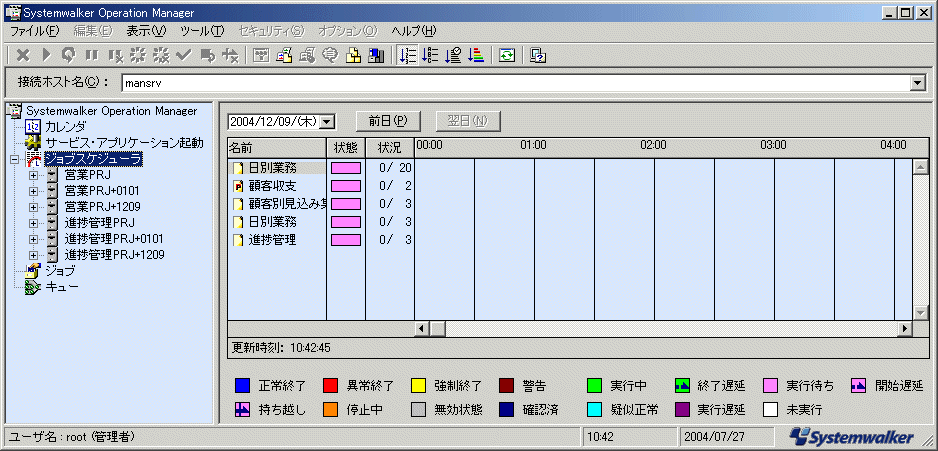The height and width of the screenshot is (451, 938).
Task: Open the セキュリティ menu
Action: (271, 31)
